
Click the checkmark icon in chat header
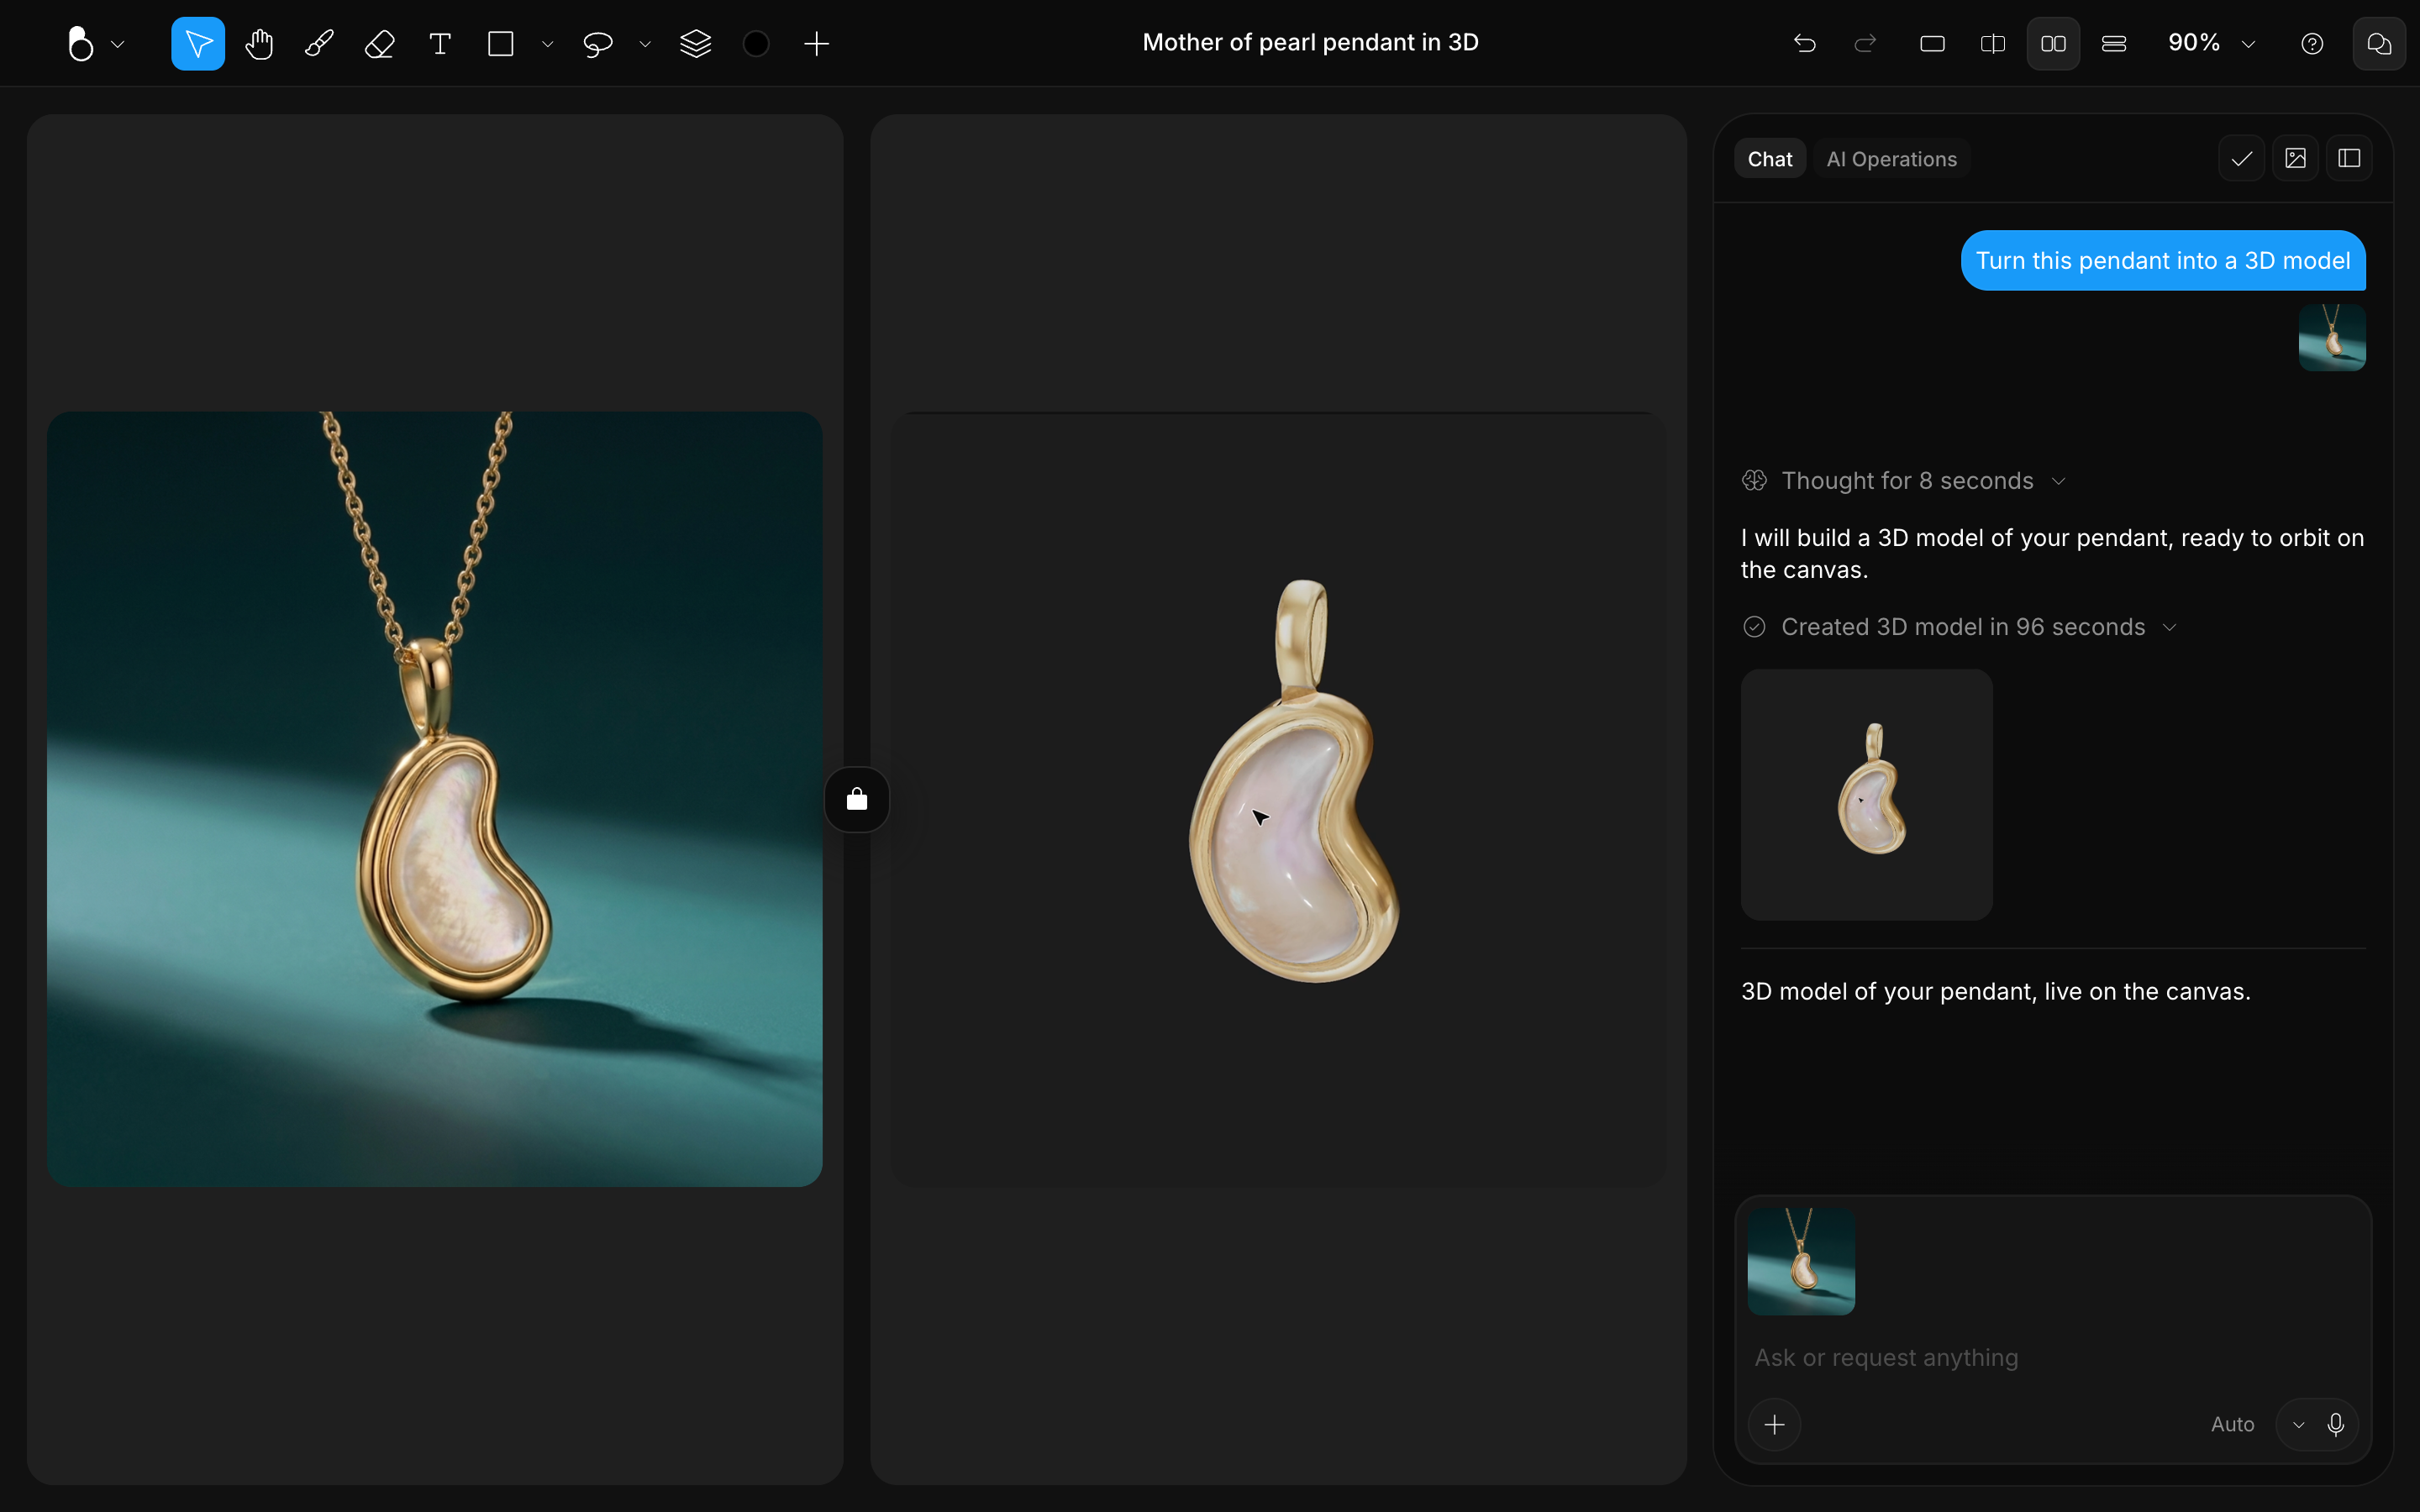tap(2242, 158)
